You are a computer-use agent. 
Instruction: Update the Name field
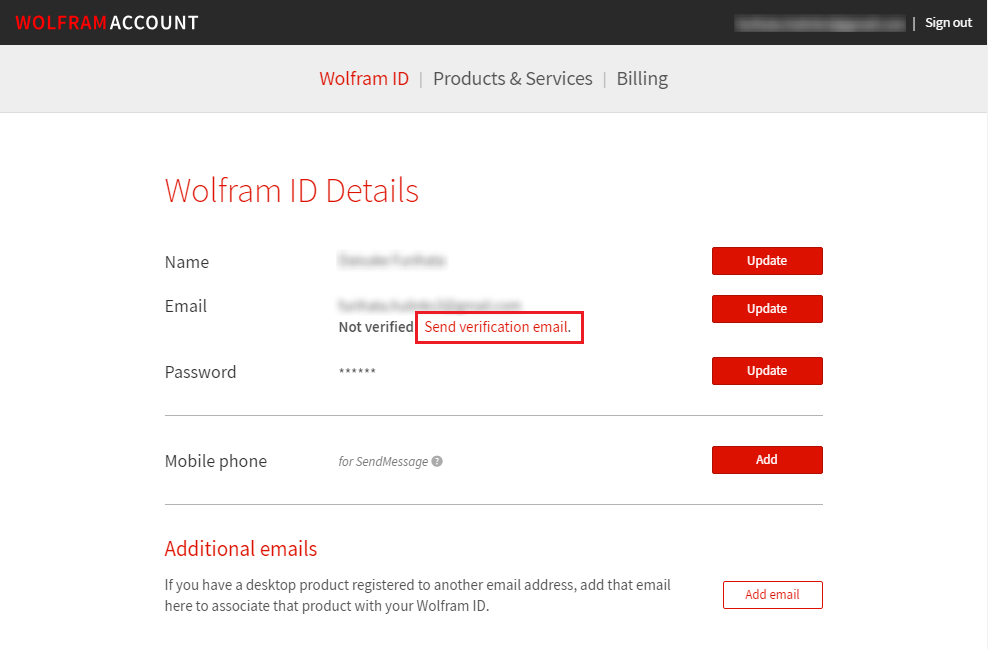point(767,261)
